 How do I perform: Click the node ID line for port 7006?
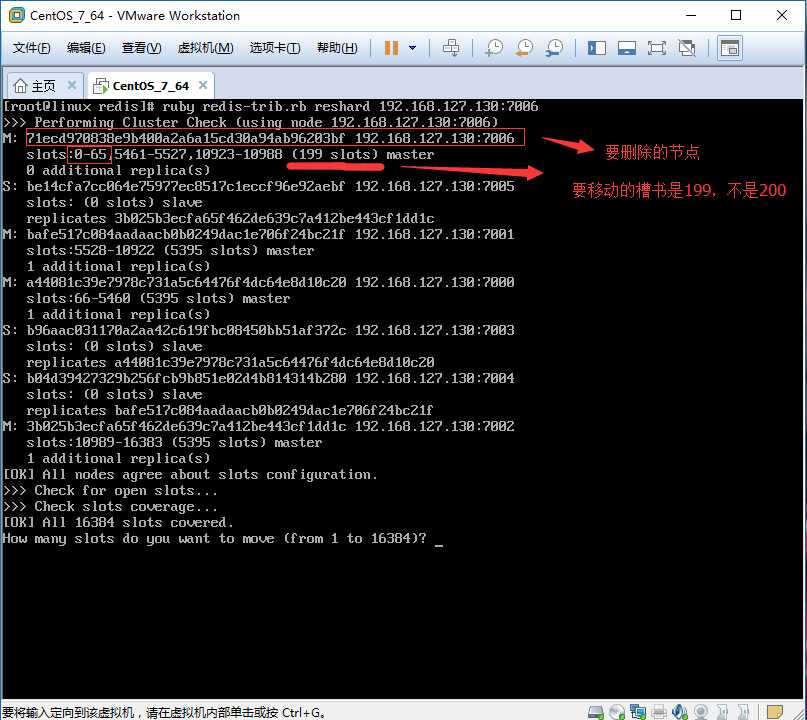270,138
